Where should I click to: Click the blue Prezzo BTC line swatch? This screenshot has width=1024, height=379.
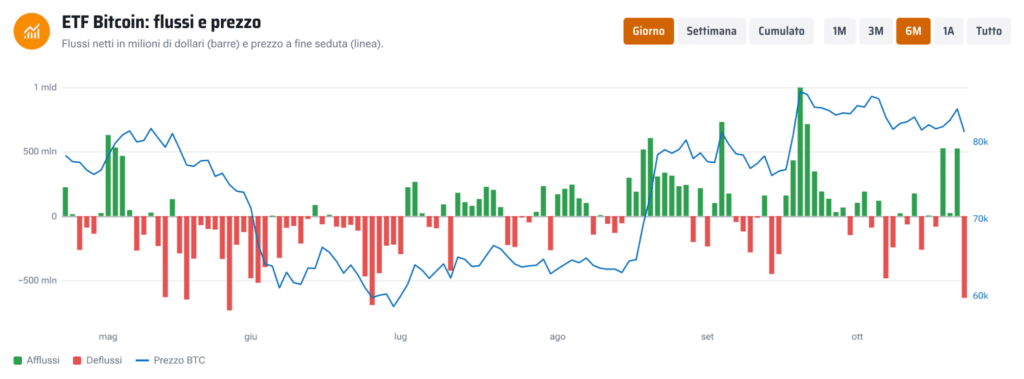point(142,360)
